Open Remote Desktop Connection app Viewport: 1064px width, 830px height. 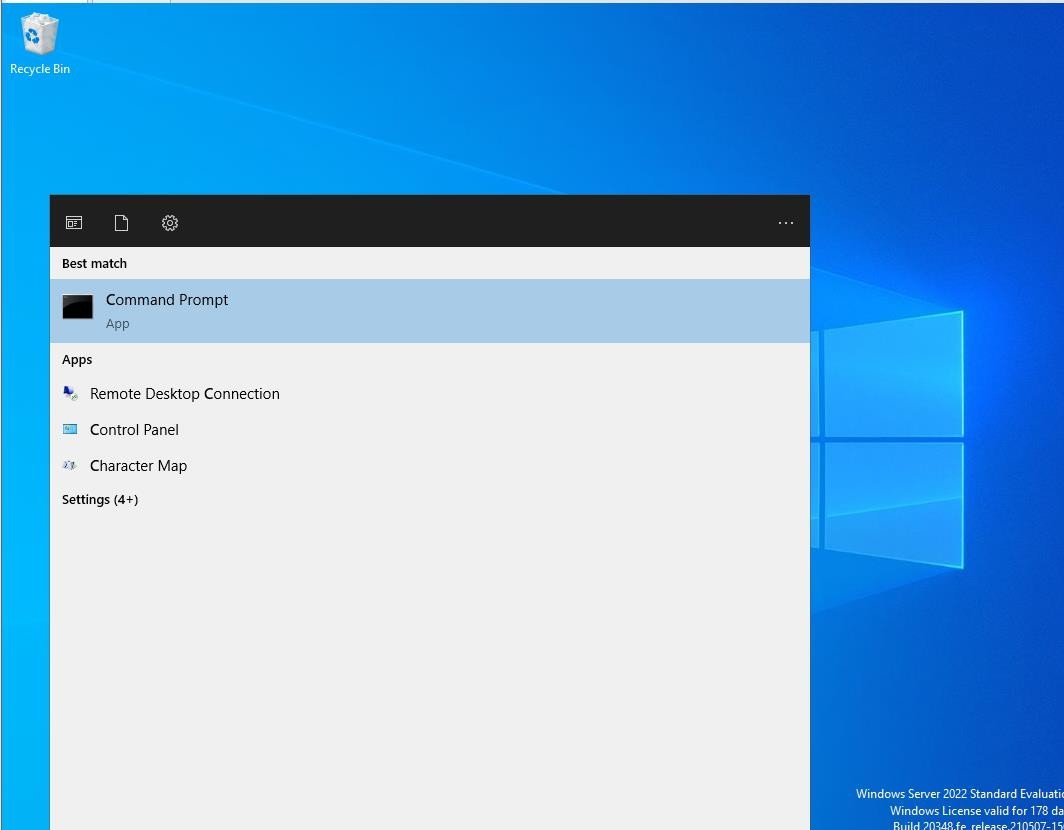(x=430, y=394)
